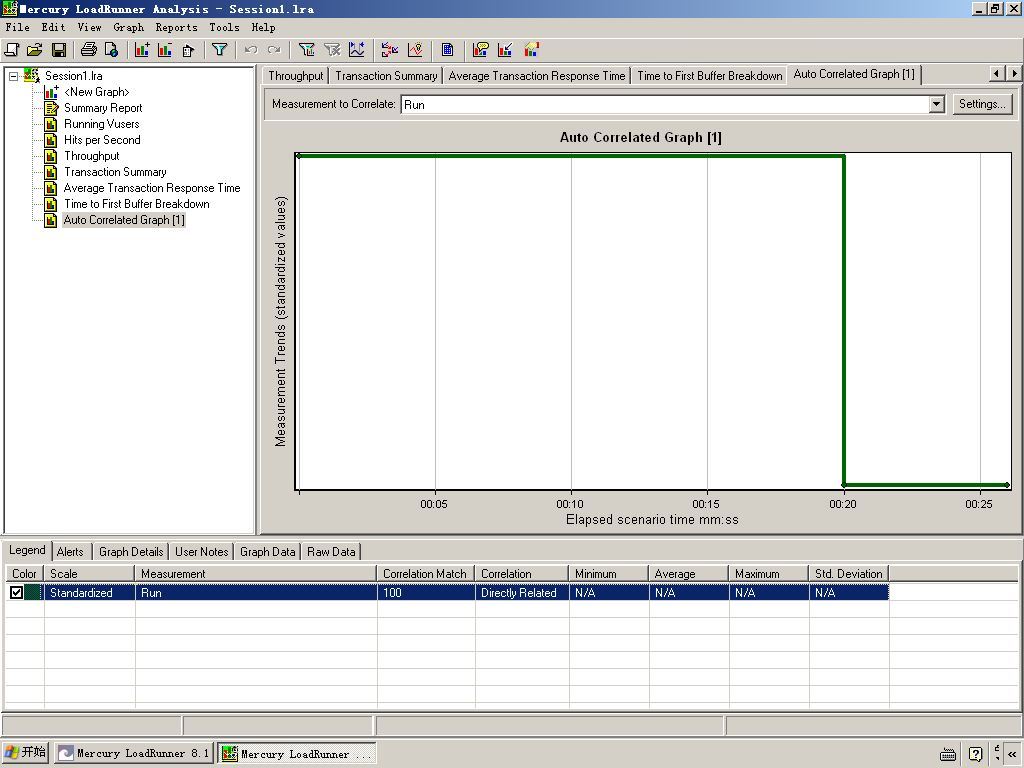Click the Std. Deviation column header
Viewport: 1024px width, 768px height.
[848, 573]
